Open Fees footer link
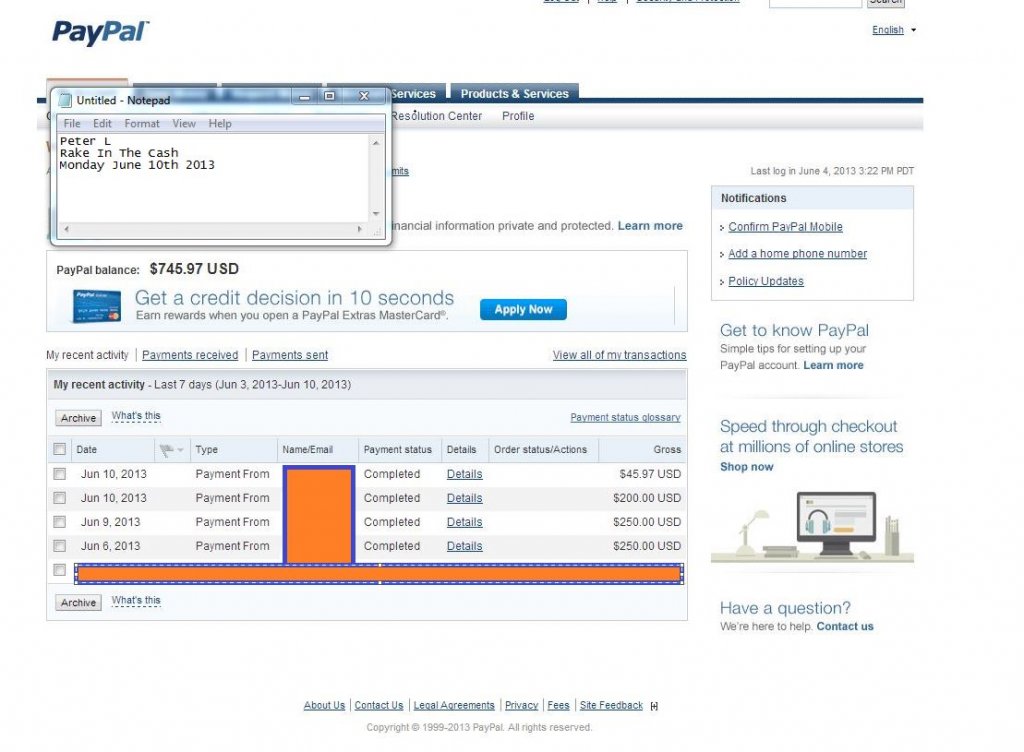This screenshot has width=1024, height=752. tap(558, 706)
